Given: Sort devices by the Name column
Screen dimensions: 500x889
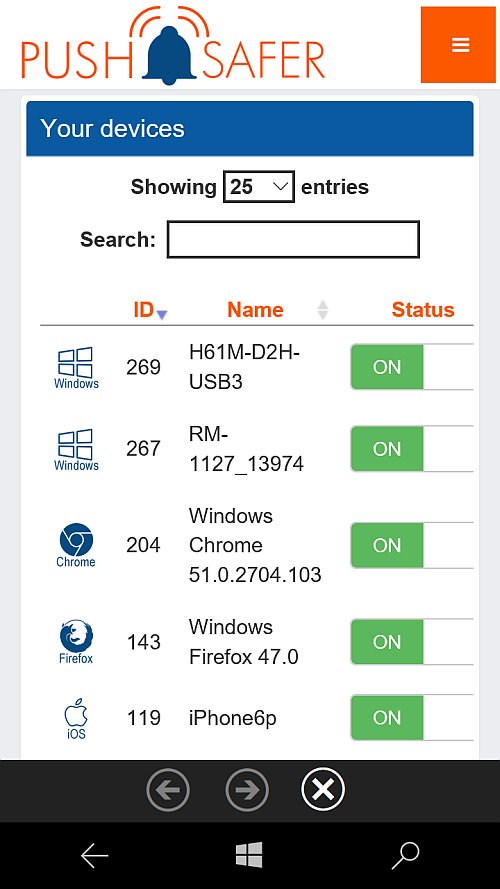Looking at the screenshot, I should 255,310.
